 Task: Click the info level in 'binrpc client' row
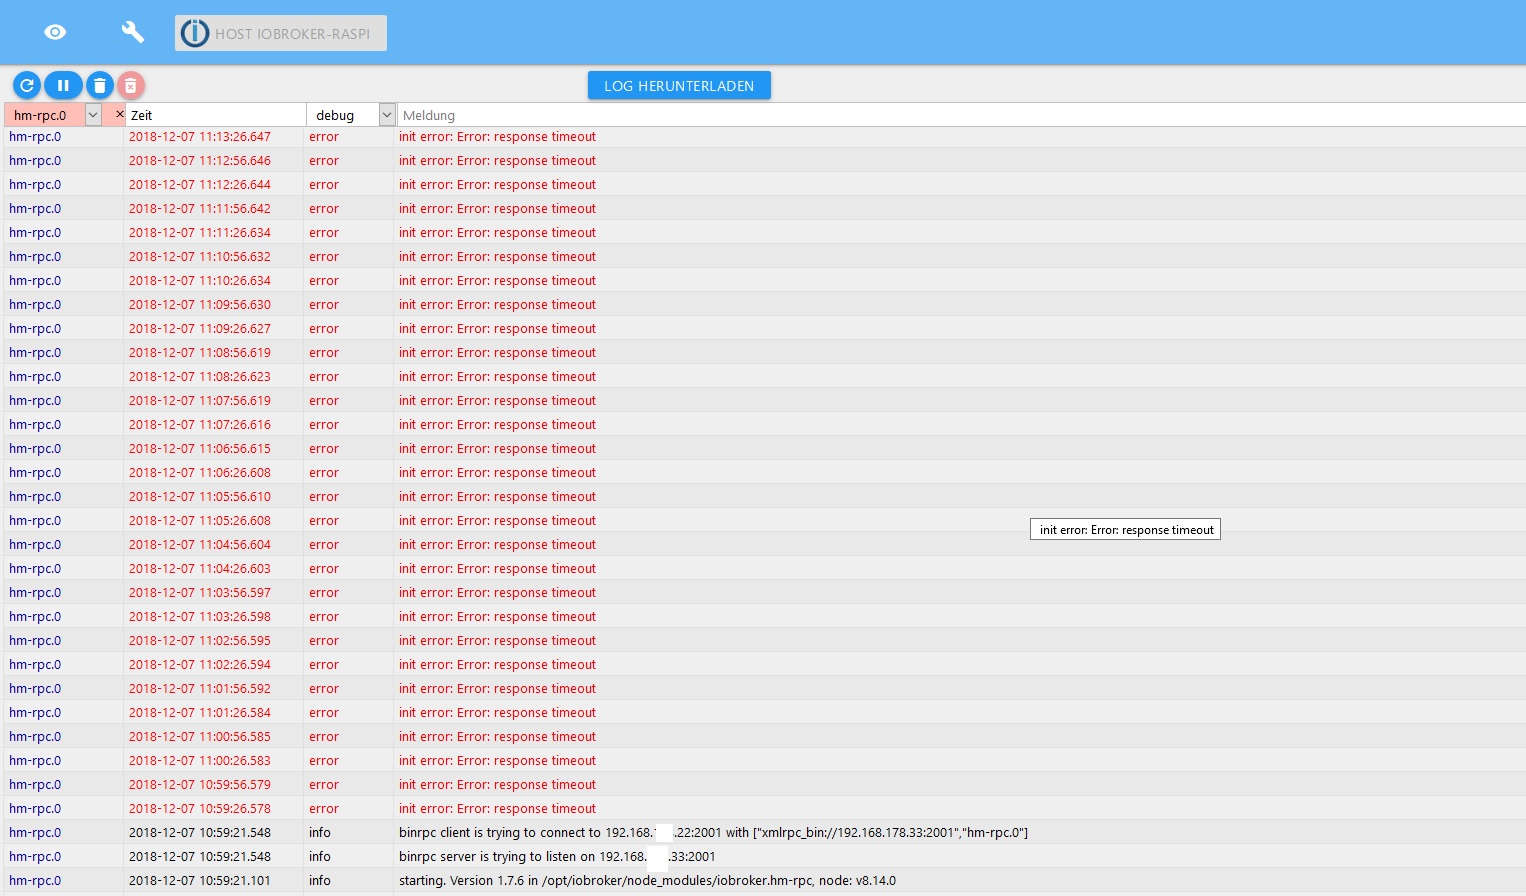tap(320, 833)
